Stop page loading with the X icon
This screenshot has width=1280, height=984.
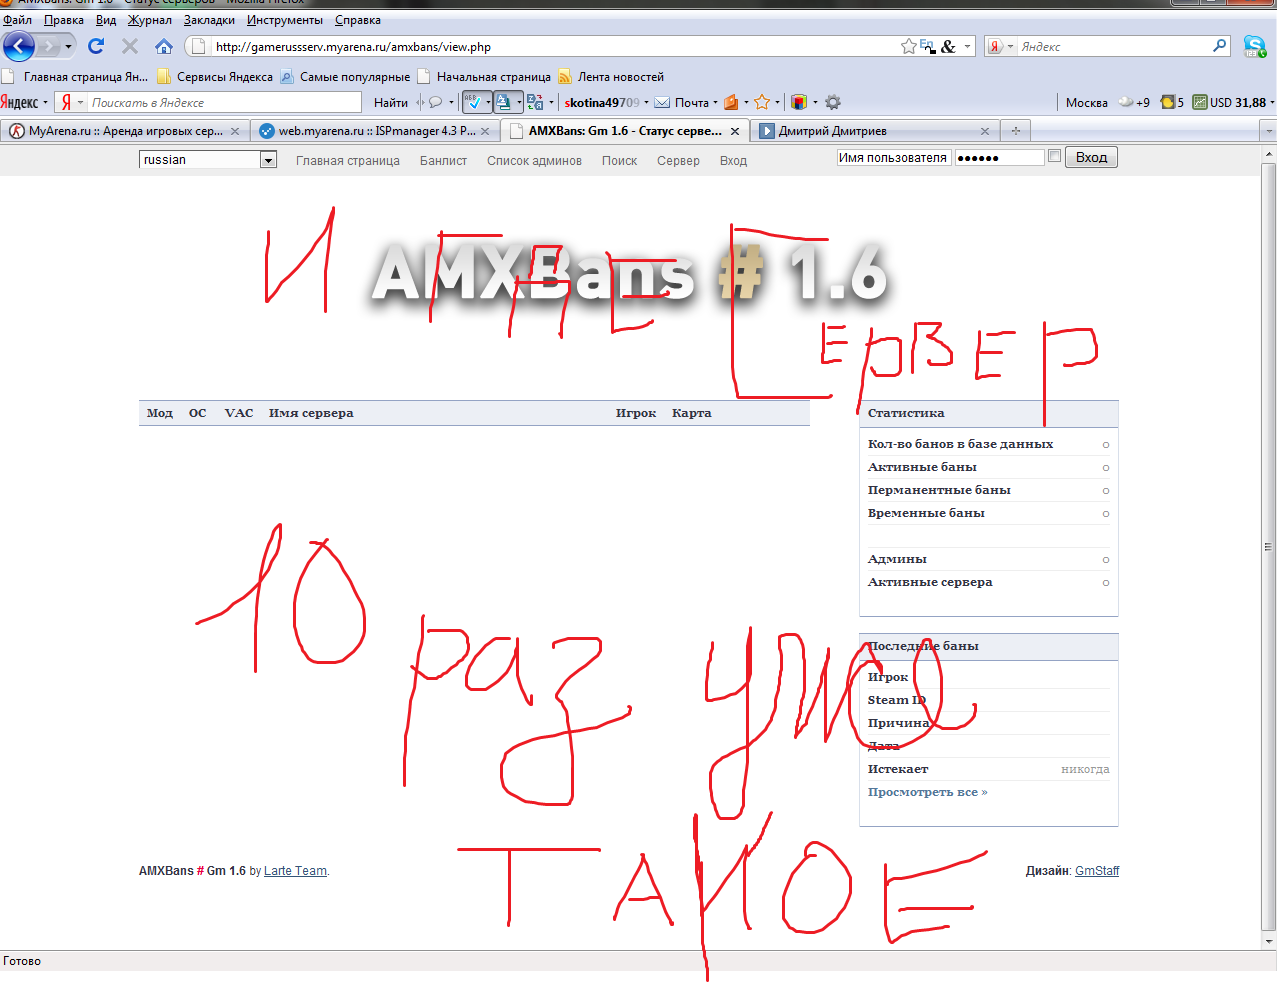pos(130,46)
